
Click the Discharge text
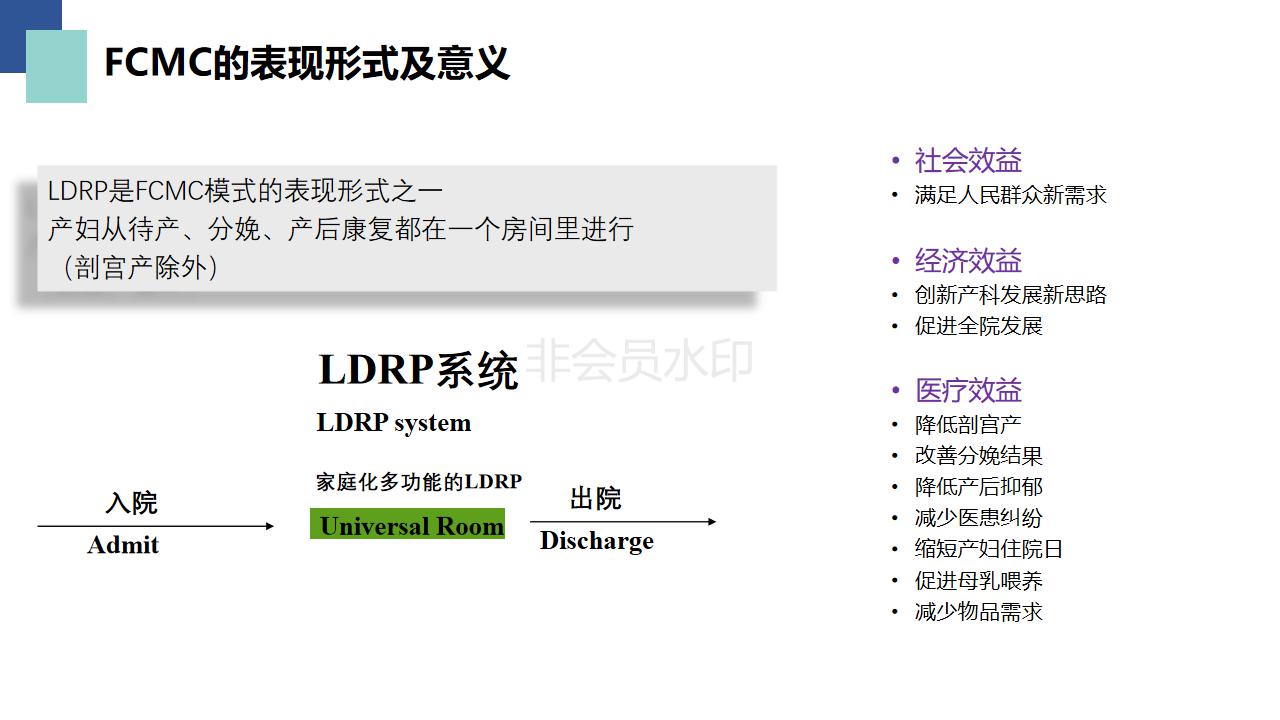(x=596, y=541)
